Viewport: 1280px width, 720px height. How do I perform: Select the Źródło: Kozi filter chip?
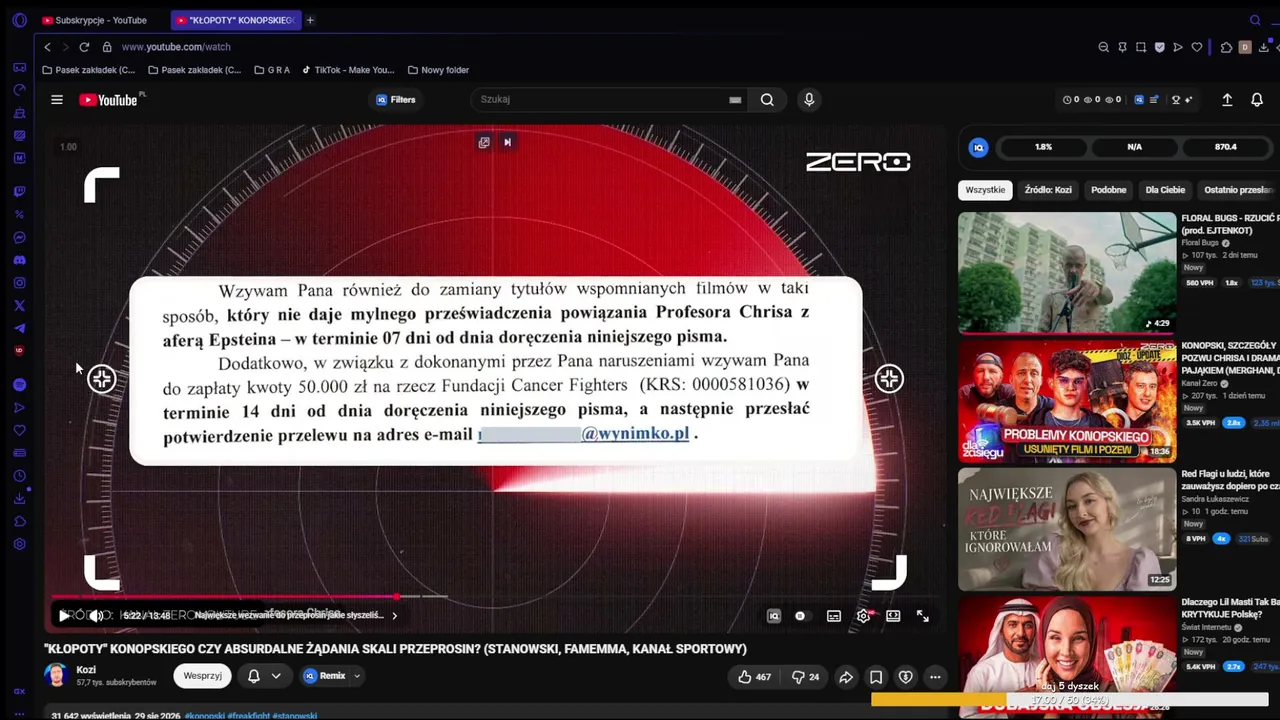click(1048, 190)
